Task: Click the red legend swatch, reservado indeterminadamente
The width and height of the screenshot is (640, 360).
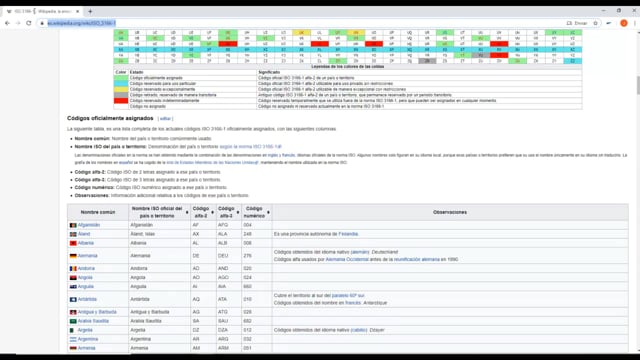Action: 121,100
